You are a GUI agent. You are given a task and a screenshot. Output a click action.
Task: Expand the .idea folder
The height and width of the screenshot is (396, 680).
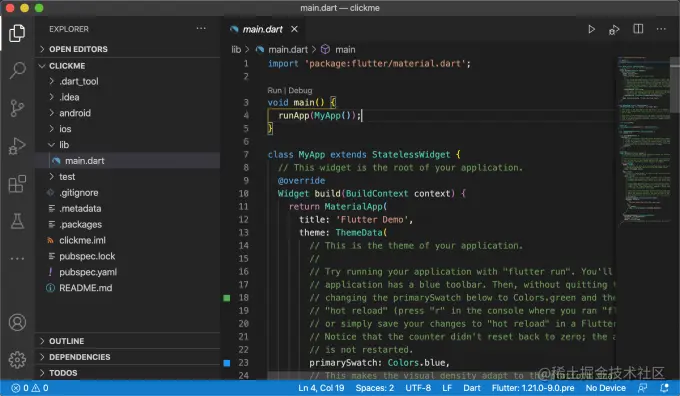pos(128,97)
